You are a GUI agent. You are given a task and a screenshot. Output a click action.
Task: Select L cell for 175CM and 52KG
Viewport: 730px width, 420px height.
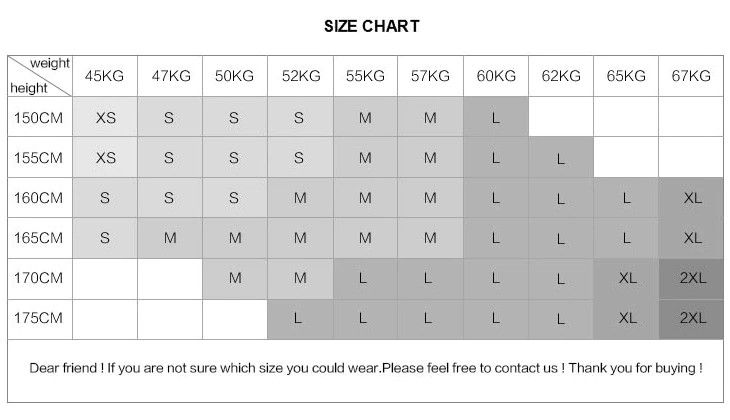point(300,318)
